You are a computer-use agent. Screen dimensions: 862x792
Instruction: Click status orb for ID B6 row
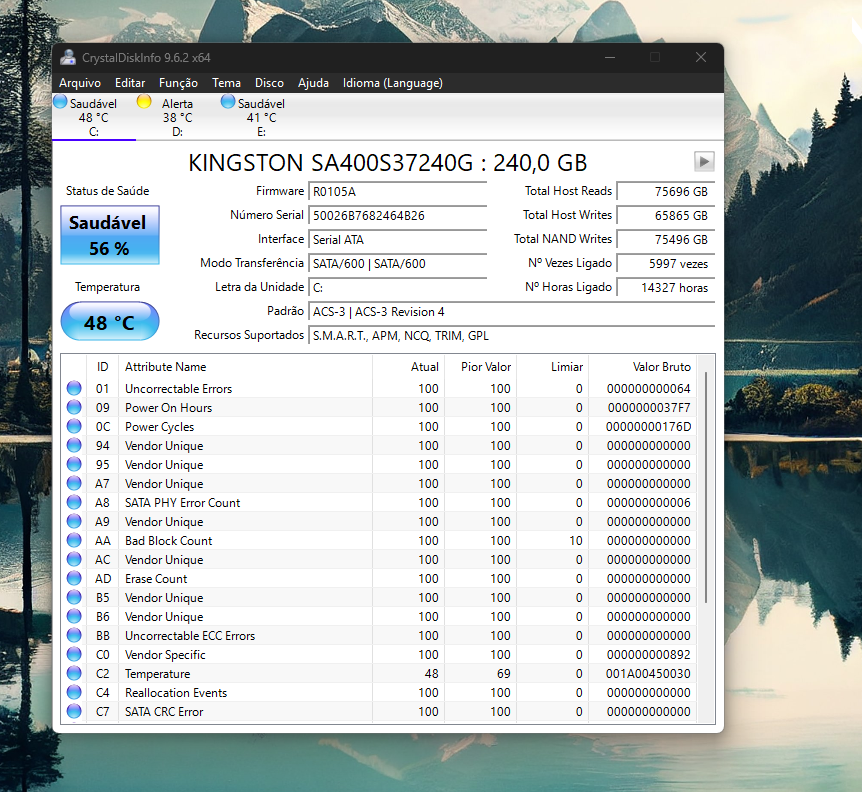[x=74, y=617]
